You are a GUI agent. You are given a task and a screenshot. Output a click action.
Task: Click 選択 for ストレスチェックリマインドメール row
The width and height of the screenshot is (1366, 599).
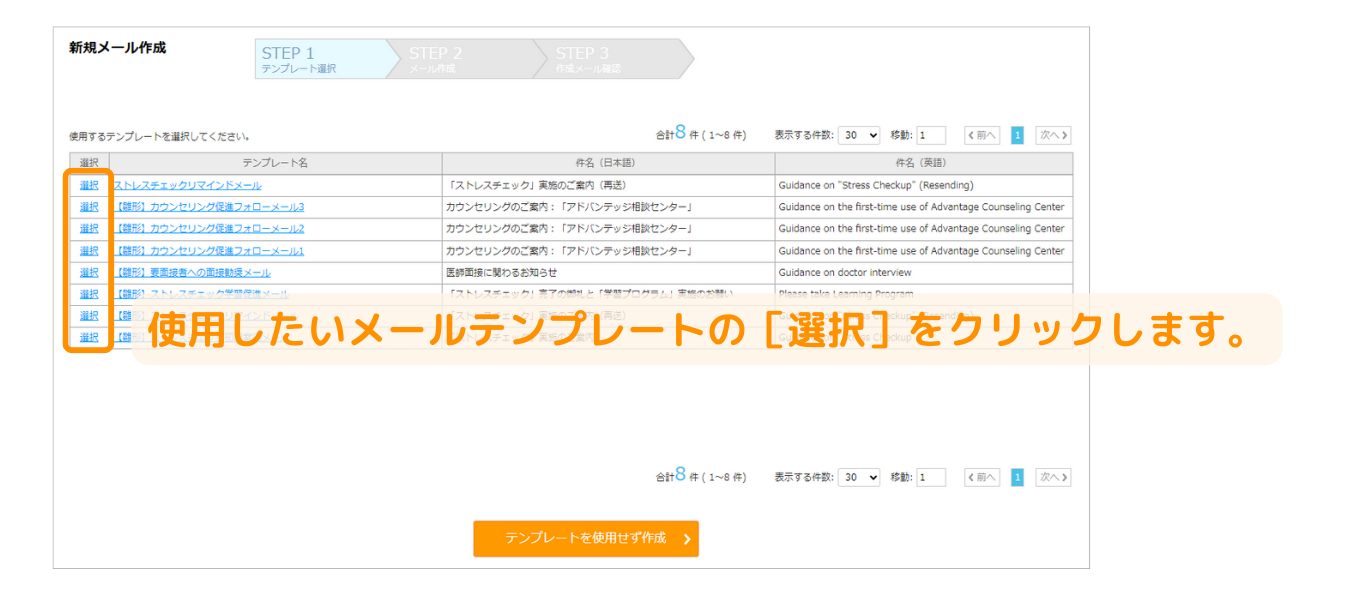point(89,185)
